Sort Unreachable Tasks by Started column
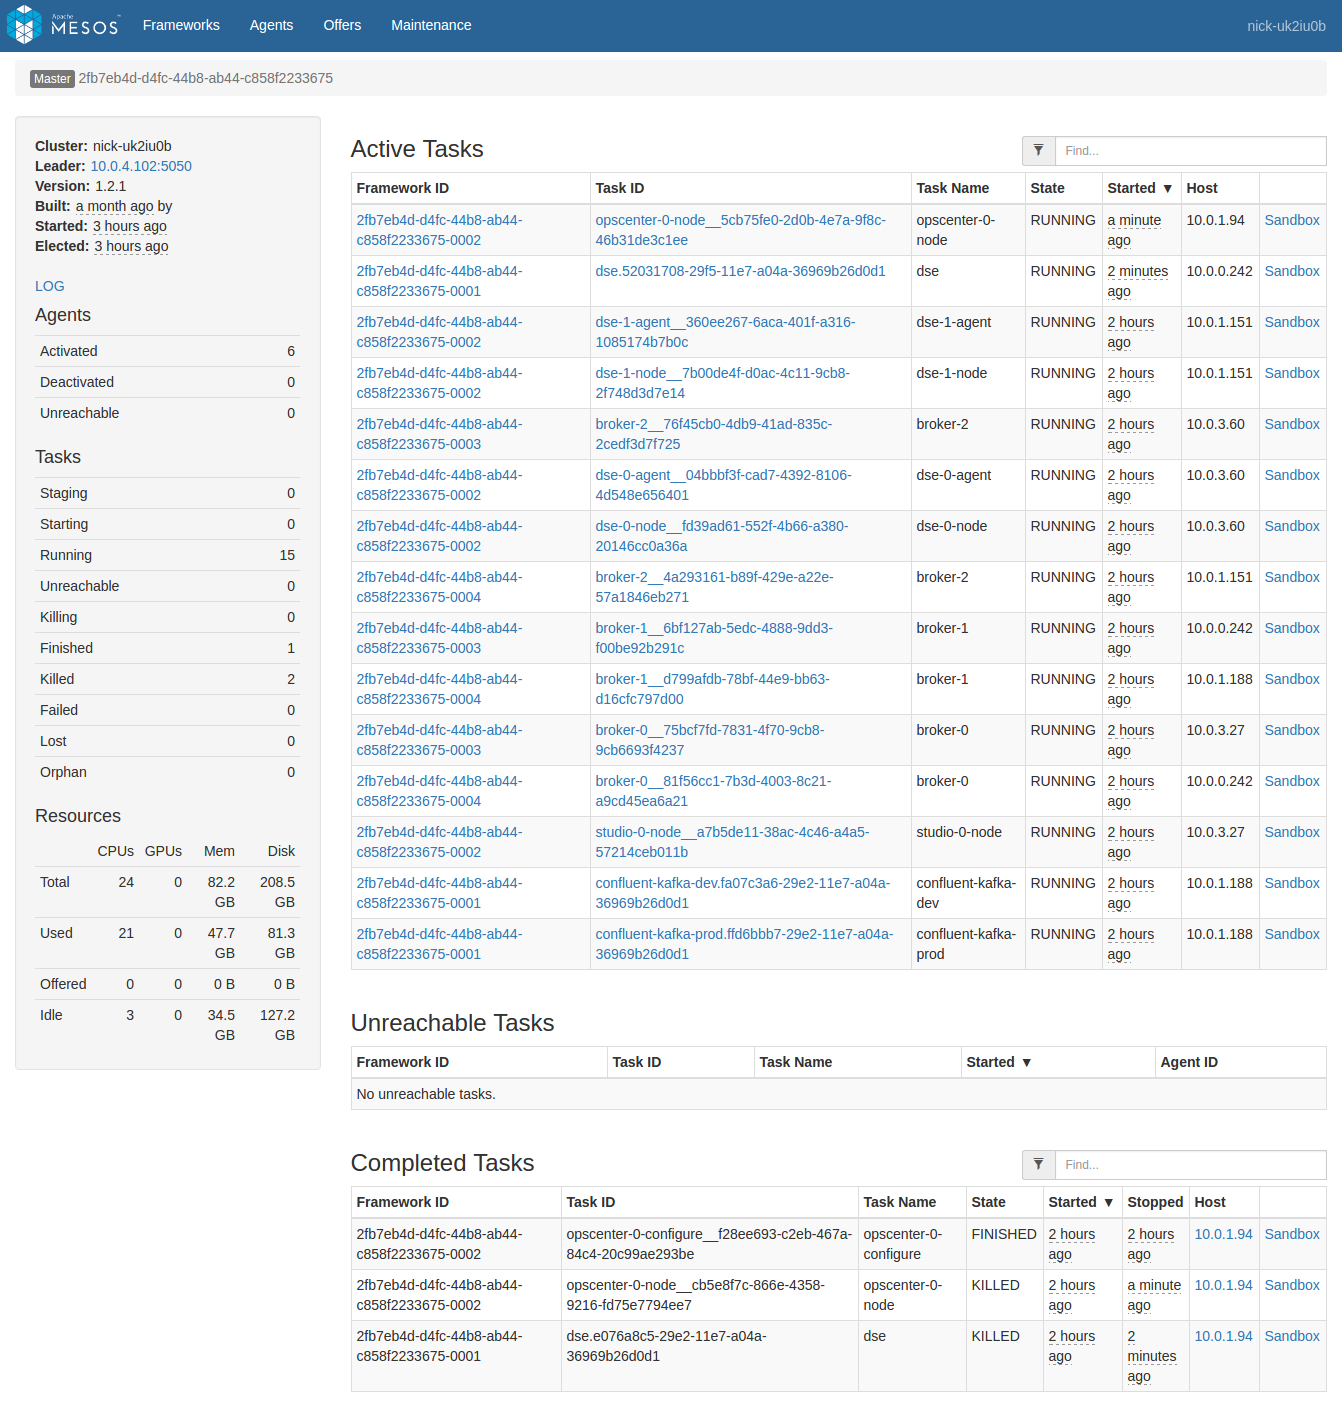 pyautogui.click(x=998, y=1062)
